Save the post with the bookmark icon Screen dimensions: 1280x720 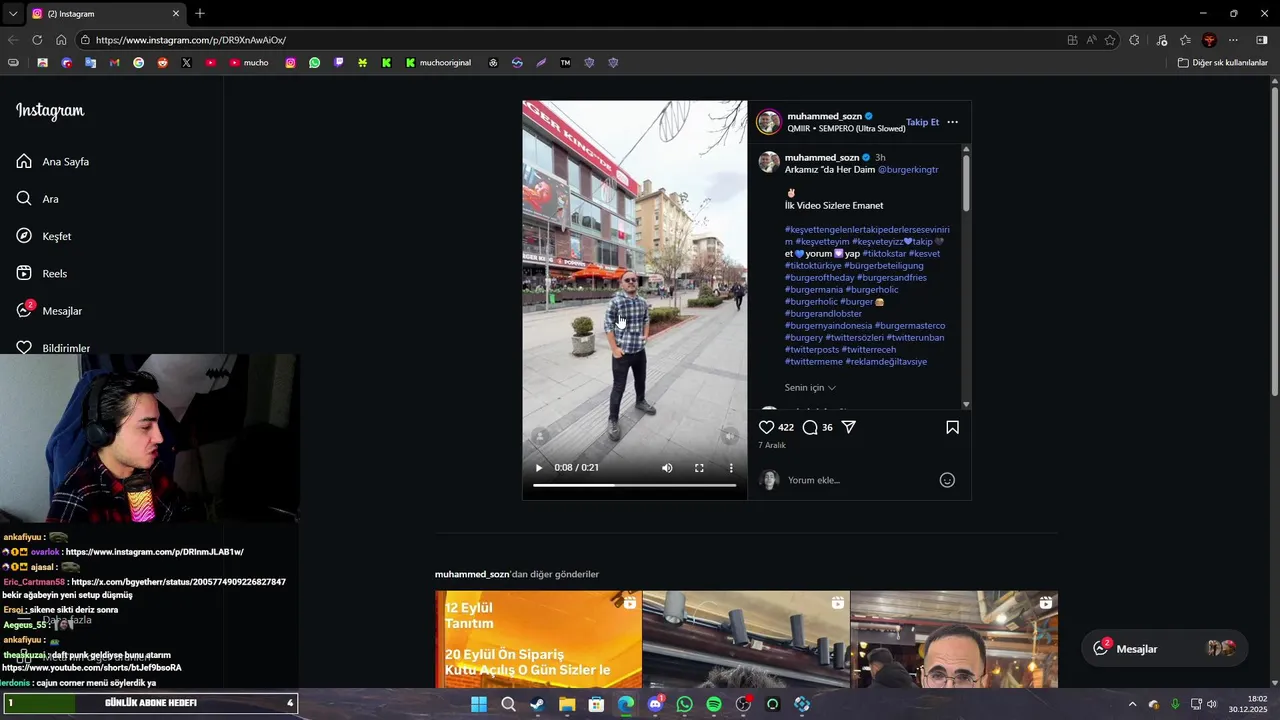[952, 427]
